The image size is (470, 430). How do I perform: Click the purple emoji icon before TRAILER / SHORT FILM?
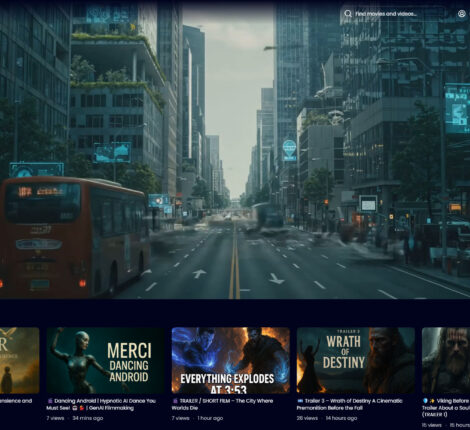[x=175, y=401]
